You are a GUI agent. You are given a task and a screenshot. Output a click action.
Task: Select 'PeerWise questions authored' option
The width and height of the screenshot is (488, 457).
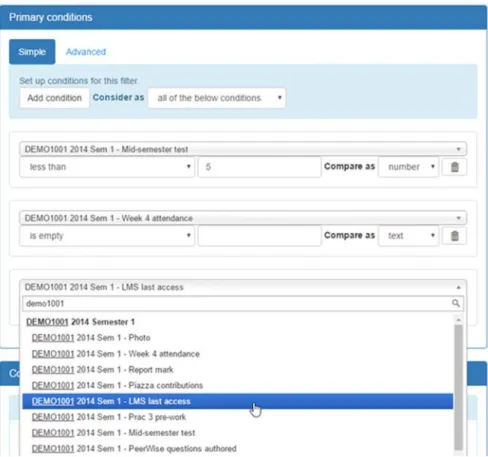pyautogui.click(x=238, y=449)
